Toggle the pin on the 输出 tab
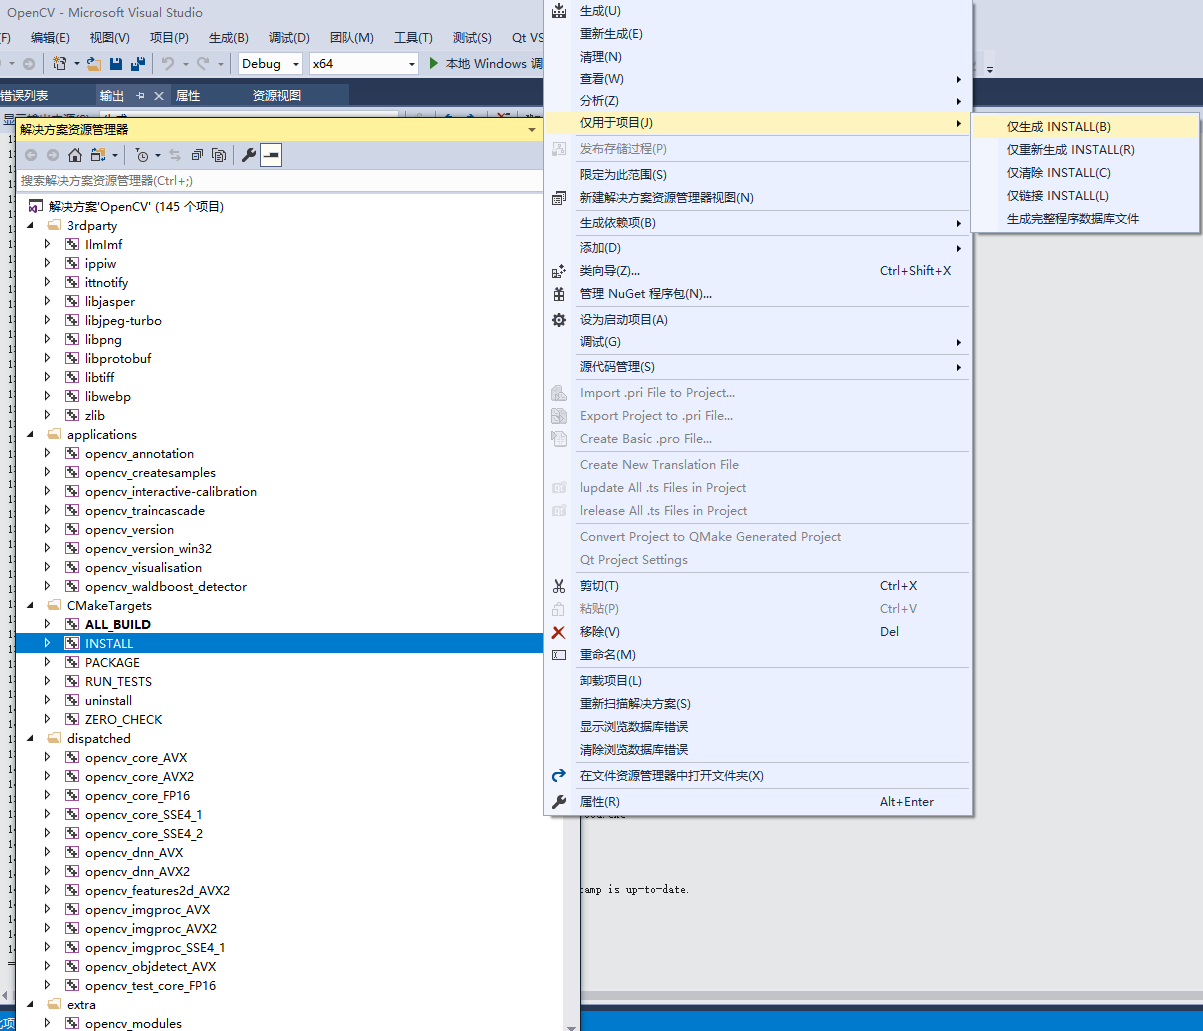Viewport: 1203px width, 1031px height. coord(140,96)
